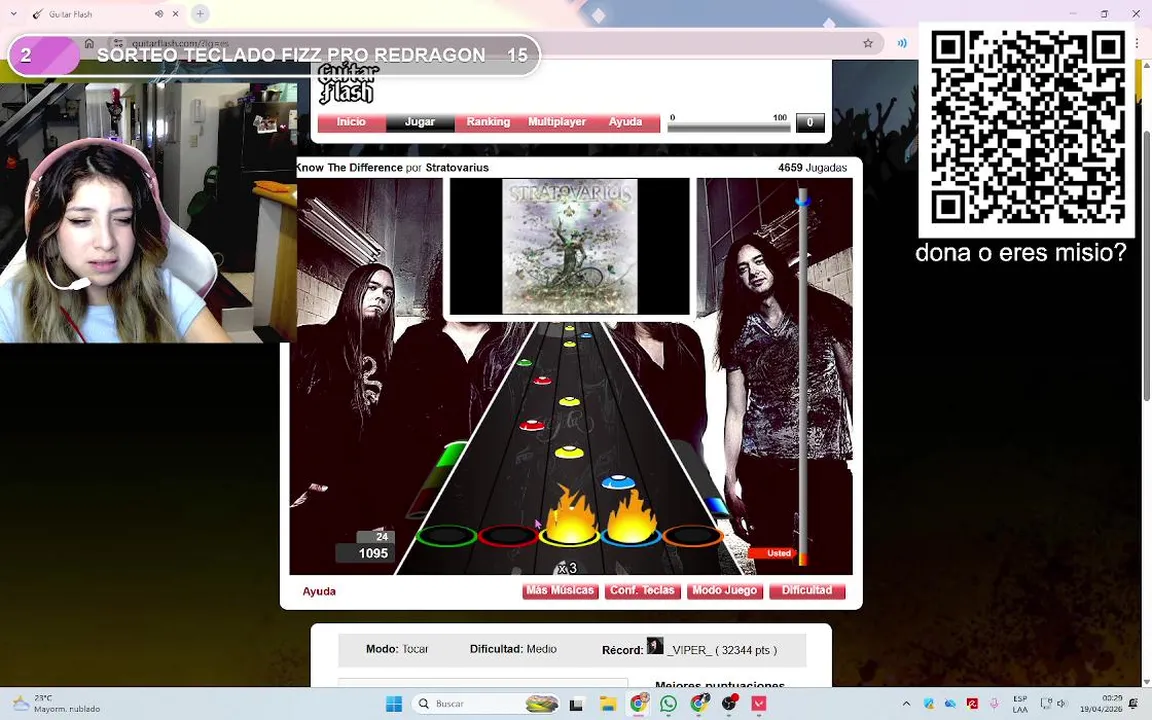The height and width of the screenshot is (720, 1152).
Task: Mute the Guitar Flash tab audio
Action: [159, 14]
